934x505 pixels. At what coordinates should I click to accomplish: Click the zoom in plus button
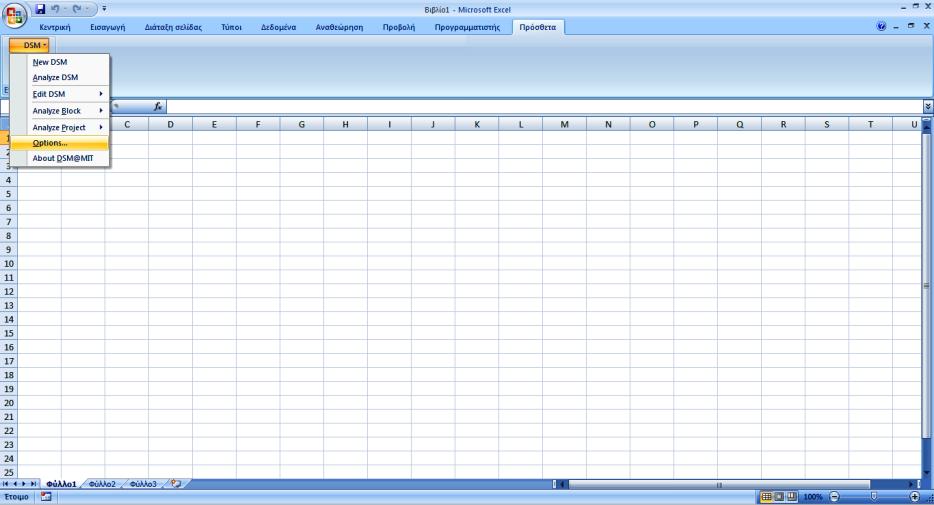(x=915, y=497)
